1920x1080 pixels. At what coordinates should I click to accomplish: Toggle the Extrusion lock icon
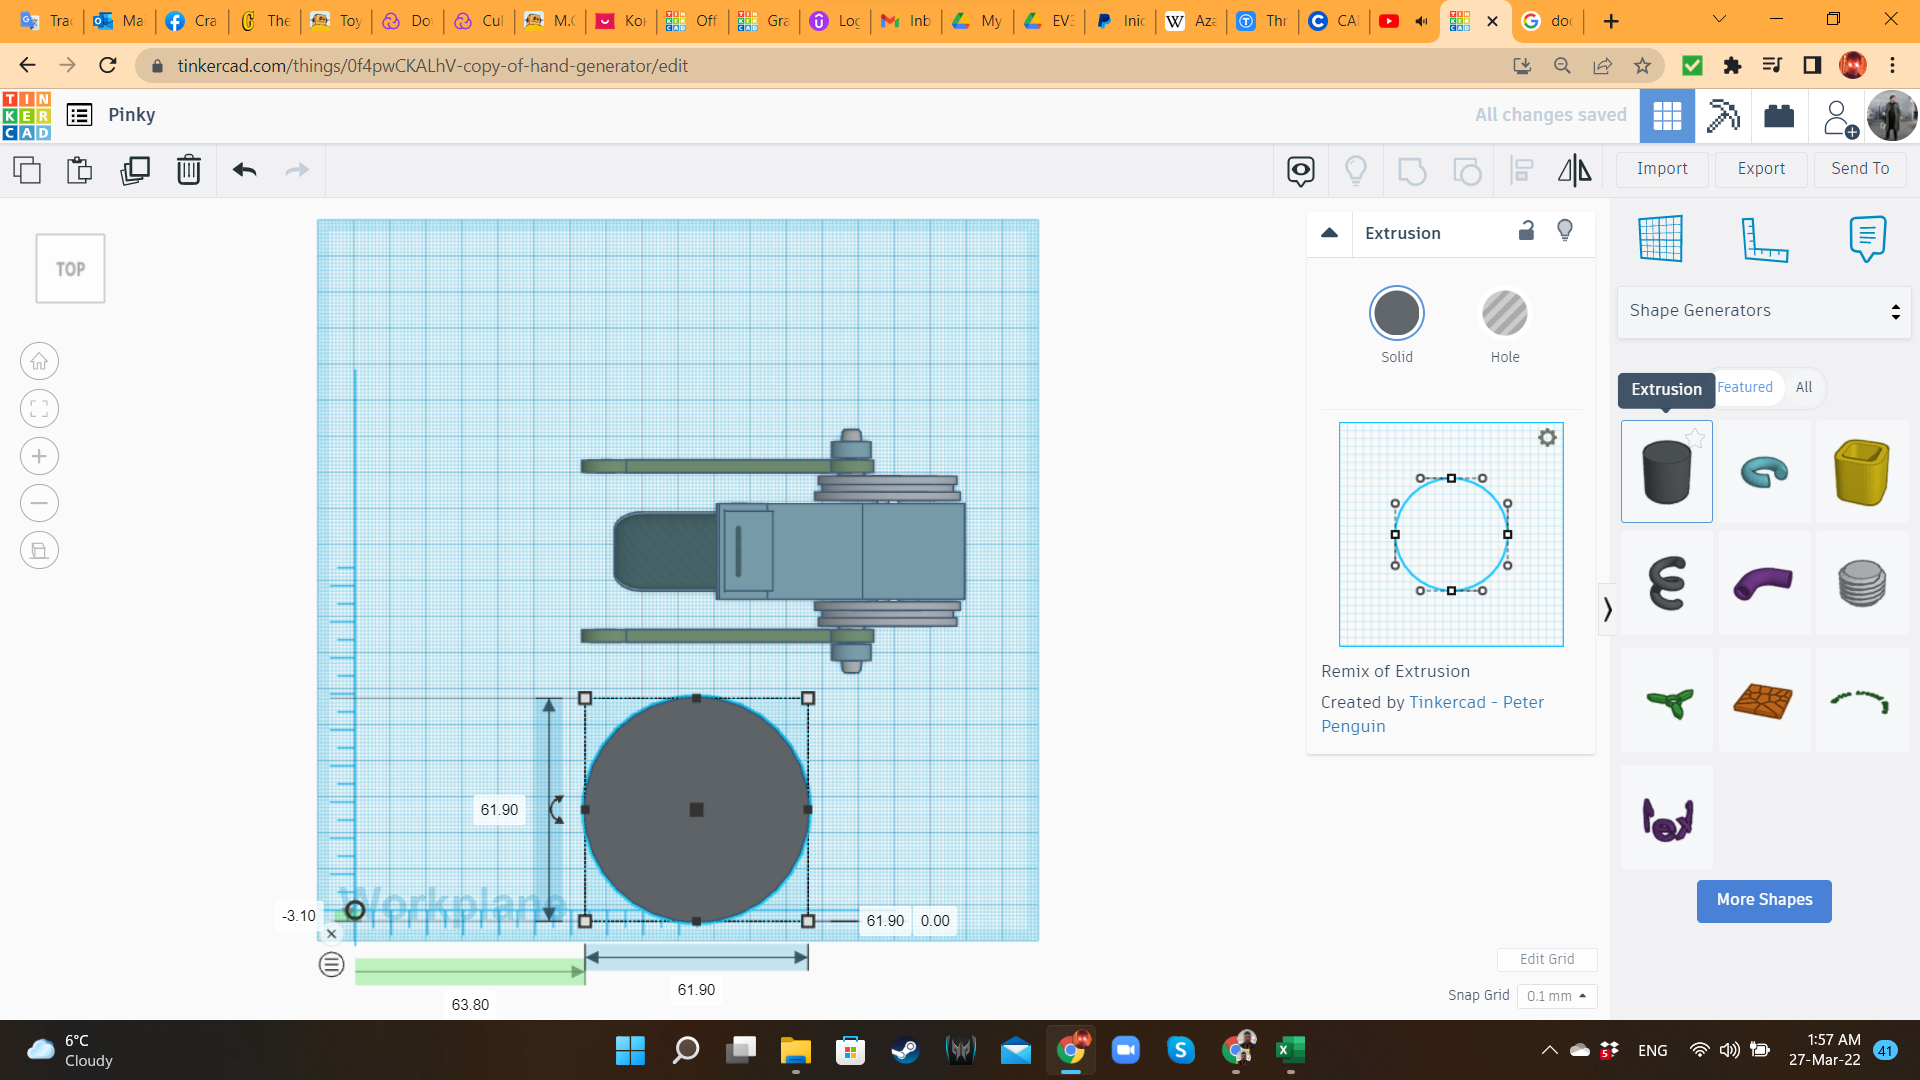coord(1526,231)
